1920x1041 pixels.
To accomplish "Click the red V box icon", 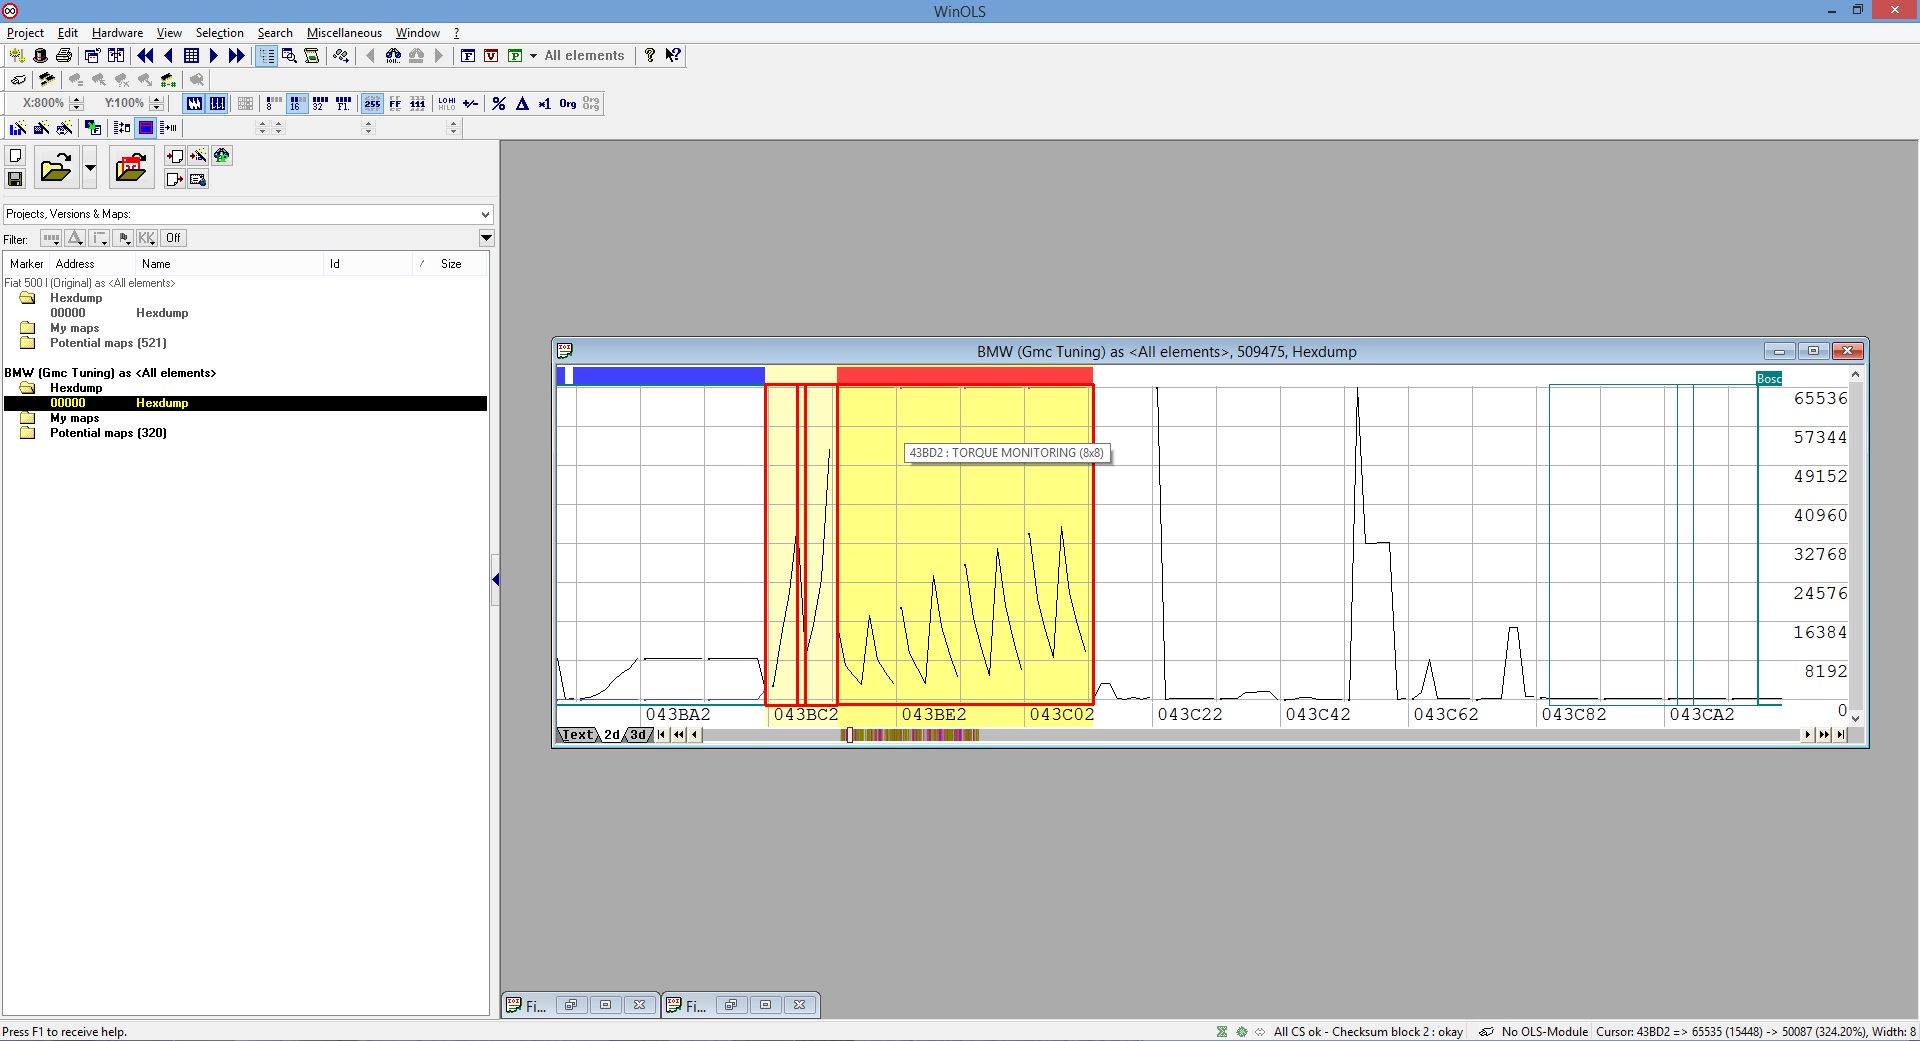I will 491,56.
